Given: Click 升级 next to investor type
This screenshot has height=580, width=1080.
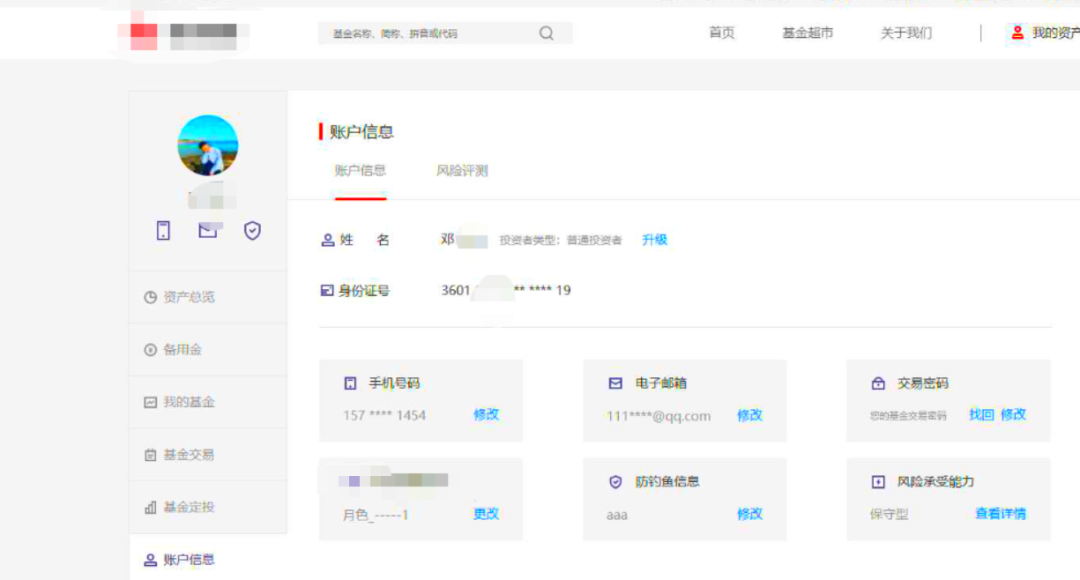Looking at the screenshot, I should pyautogui.click(x=655, y=240).
